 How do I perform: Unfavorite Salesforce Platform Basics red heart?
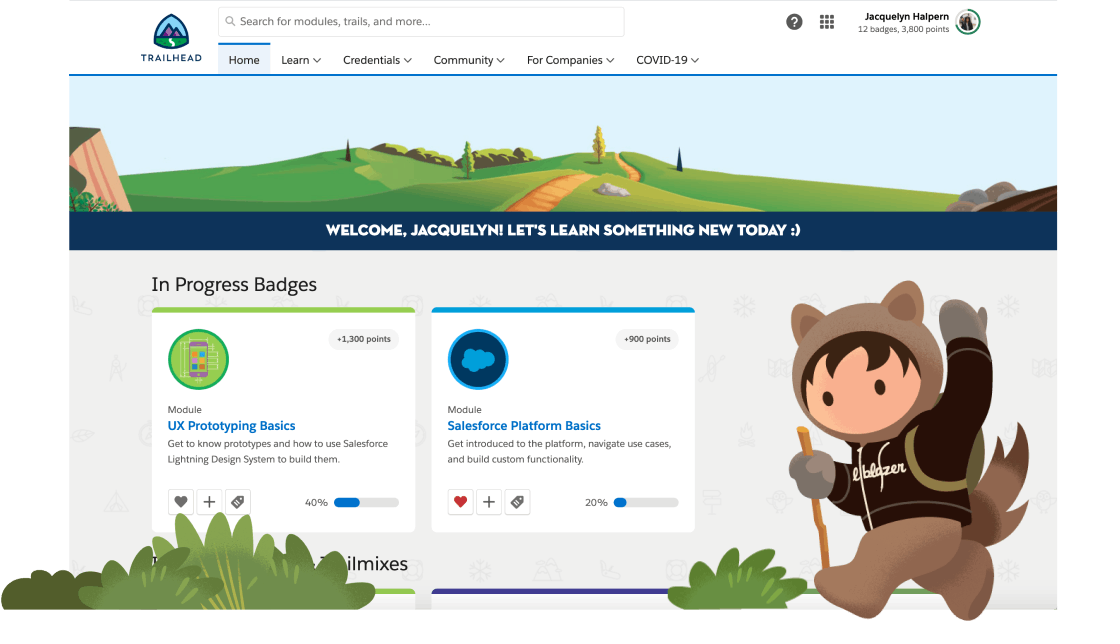click(x=460, y=502)
